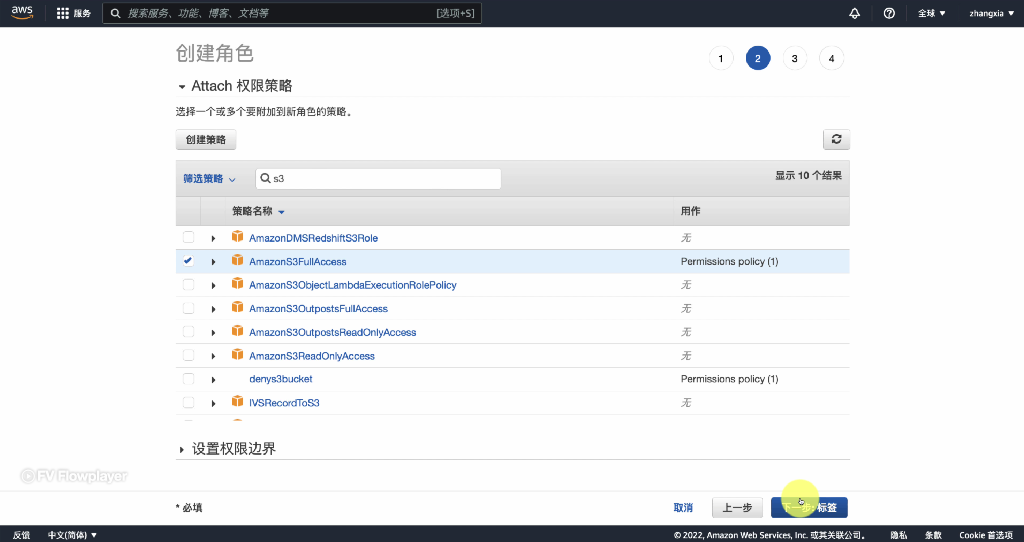1024x542 pixels.
Task: Click the policy icon of AmazonS3ReadOnlyAccess
Action: pos(238,355)
